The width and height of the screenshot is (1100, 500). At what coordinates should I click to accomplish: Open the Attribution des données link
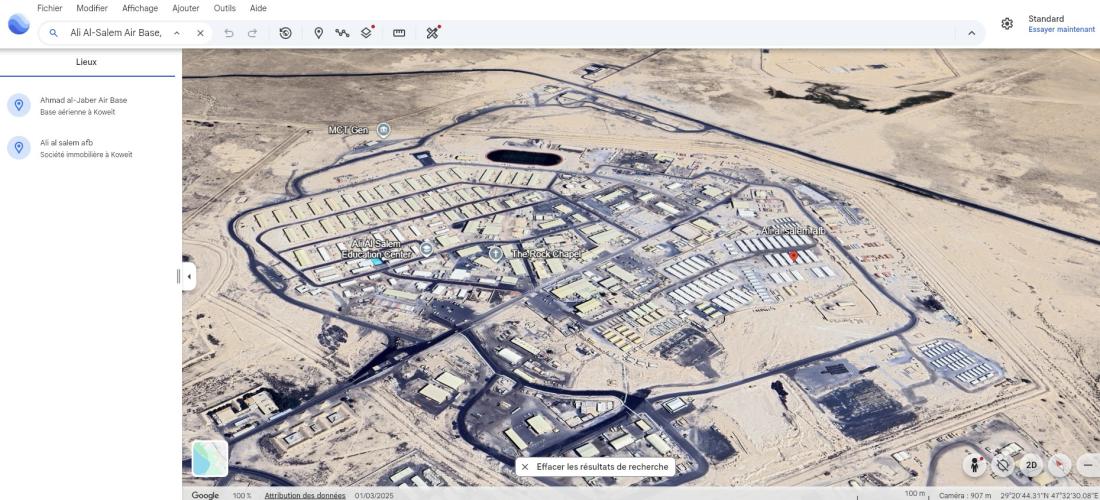click(305, 495)
